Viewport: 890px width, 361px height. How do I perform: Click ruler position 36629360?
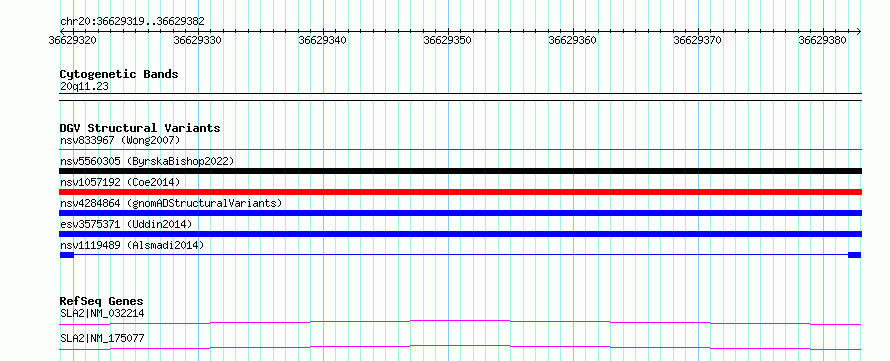click(x=572, y=40)
